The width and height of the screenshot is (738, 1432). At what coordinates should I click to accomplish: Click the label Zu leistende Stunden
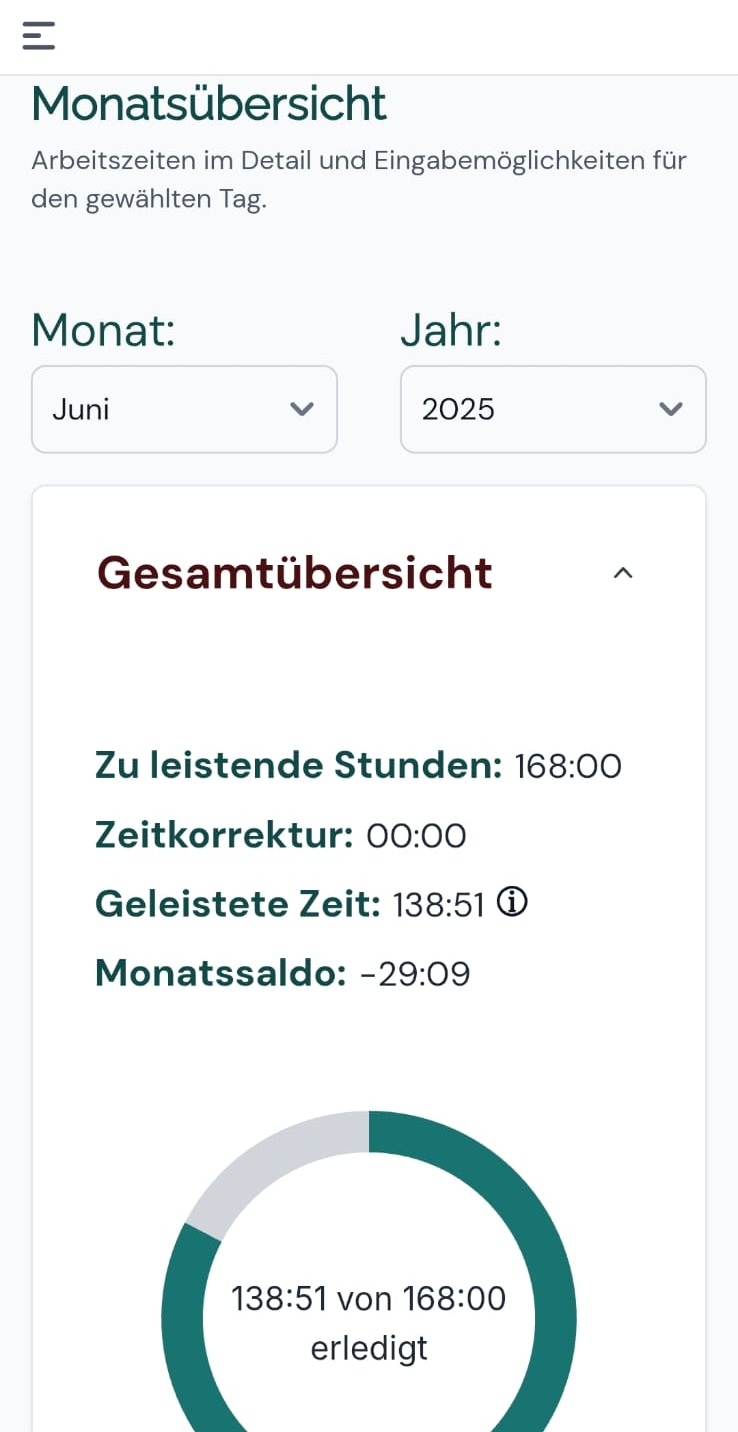pyautogui.click(x=297, y=765)
